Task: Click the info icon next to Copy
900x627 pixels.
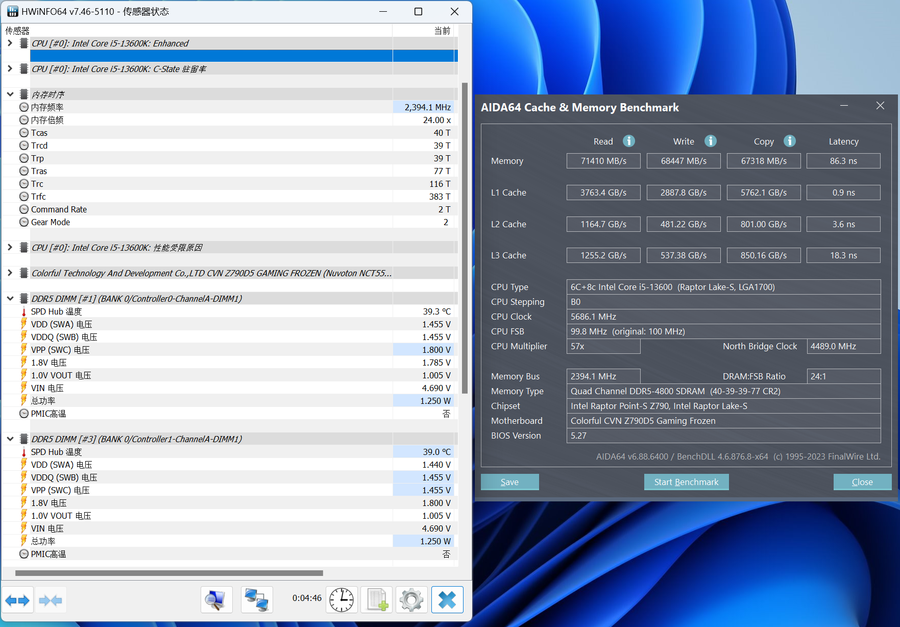Action: (790, 141)
